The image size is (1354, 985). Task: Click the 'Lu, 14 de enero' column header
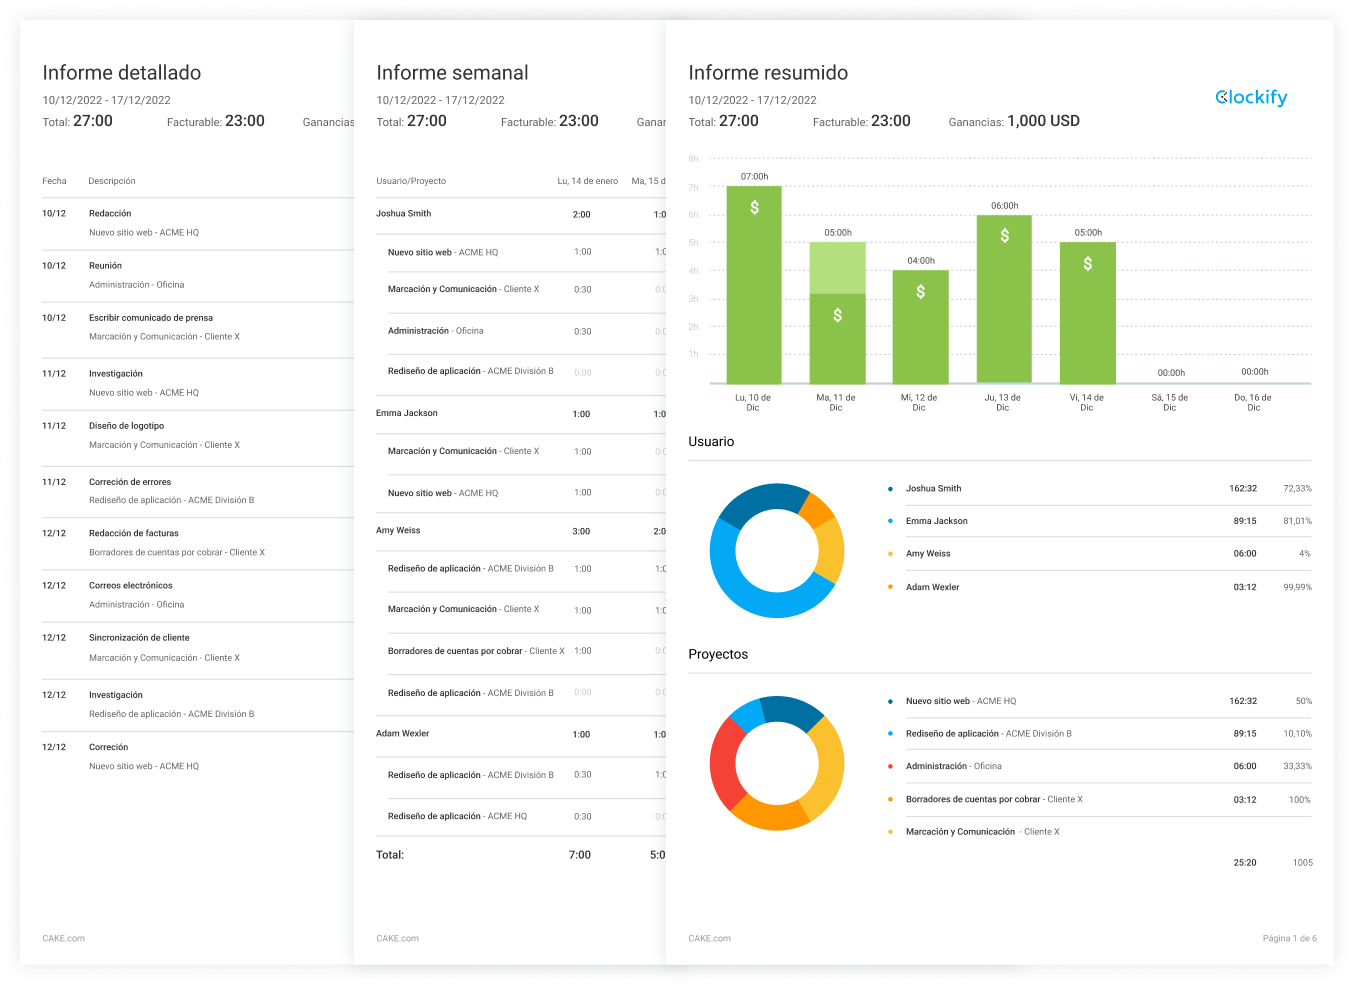tap(588, 181)
